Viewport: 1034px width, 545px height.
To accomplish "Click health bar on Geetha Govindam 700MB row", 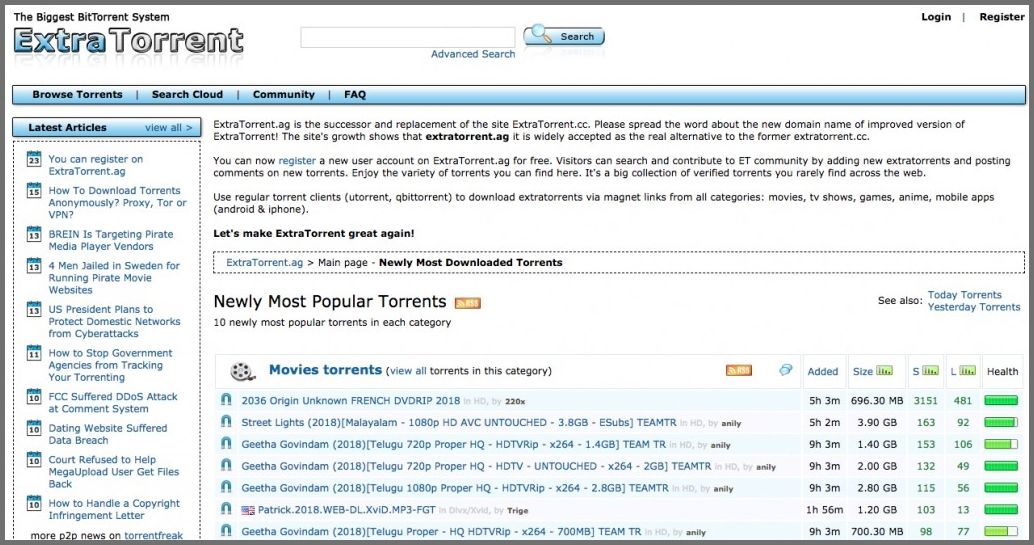I will click(1001, 531).
